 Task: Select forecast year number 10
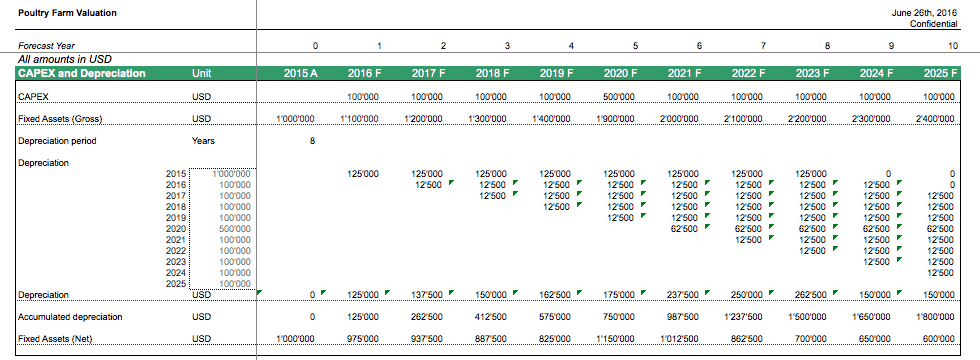(x=952, y=46)
